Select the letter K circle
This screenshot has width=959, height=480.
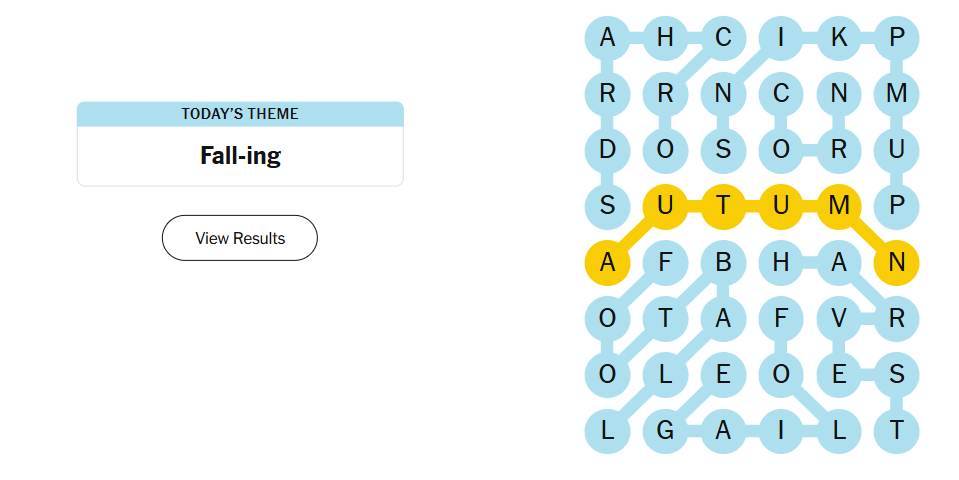(x=839, y=38)
